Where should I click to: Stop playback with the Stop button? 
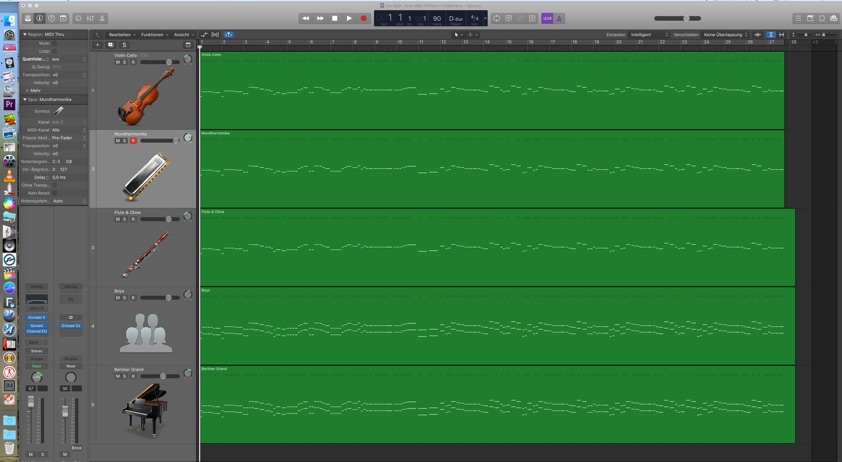point(335,18)
